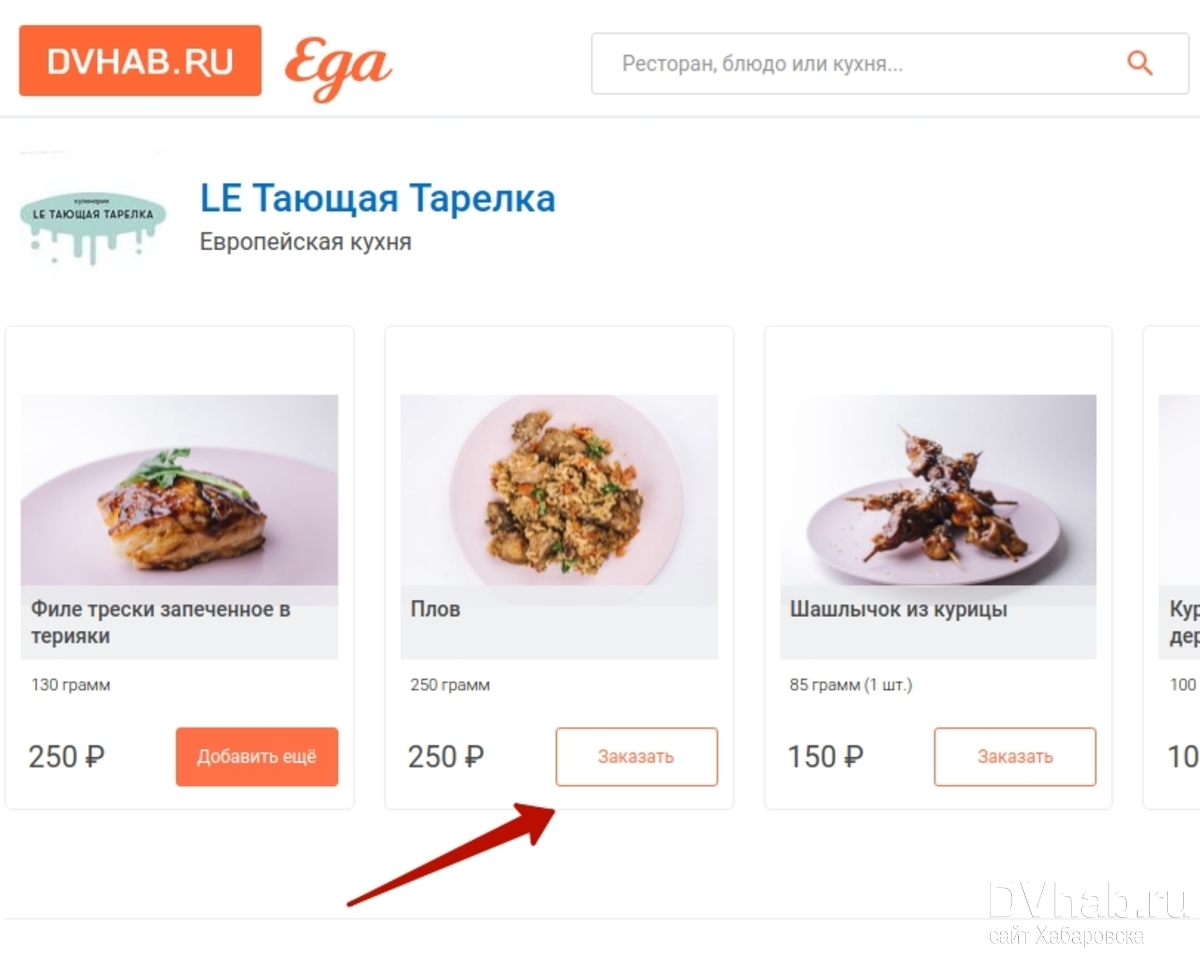Select the Филе трески запеченное в терияки title
Screen dimensions: 1200x958
pos(161,622)
